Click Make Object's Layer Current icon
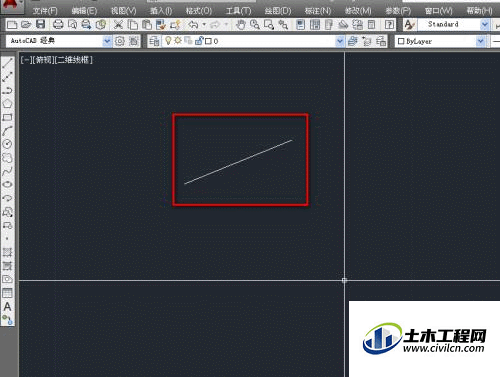Image resolution: width=500 pixels, height=377 pixels. (352, 41)
